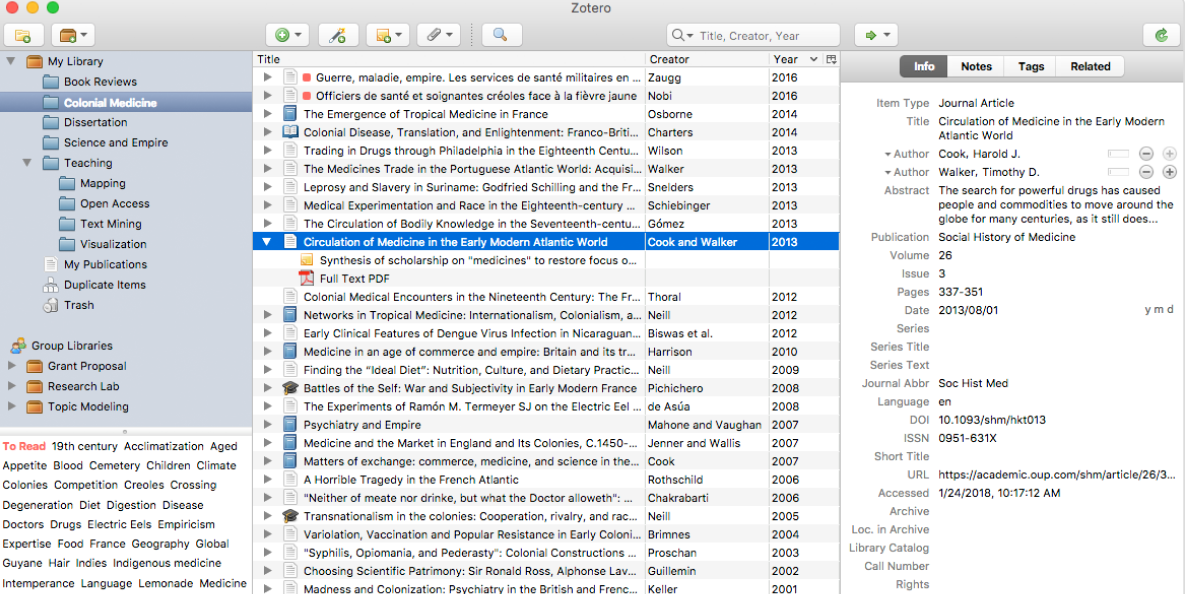
Task: Click the magic wand Add Item by Identifier icon
Action: point(338,33)
